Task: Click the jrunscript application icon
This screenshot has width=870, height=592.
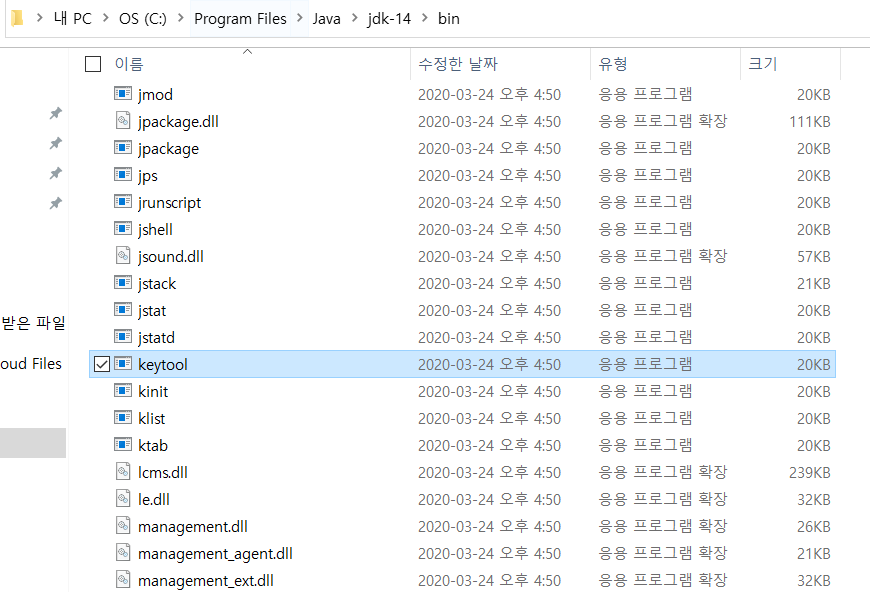Action: [x=123, y=201]
